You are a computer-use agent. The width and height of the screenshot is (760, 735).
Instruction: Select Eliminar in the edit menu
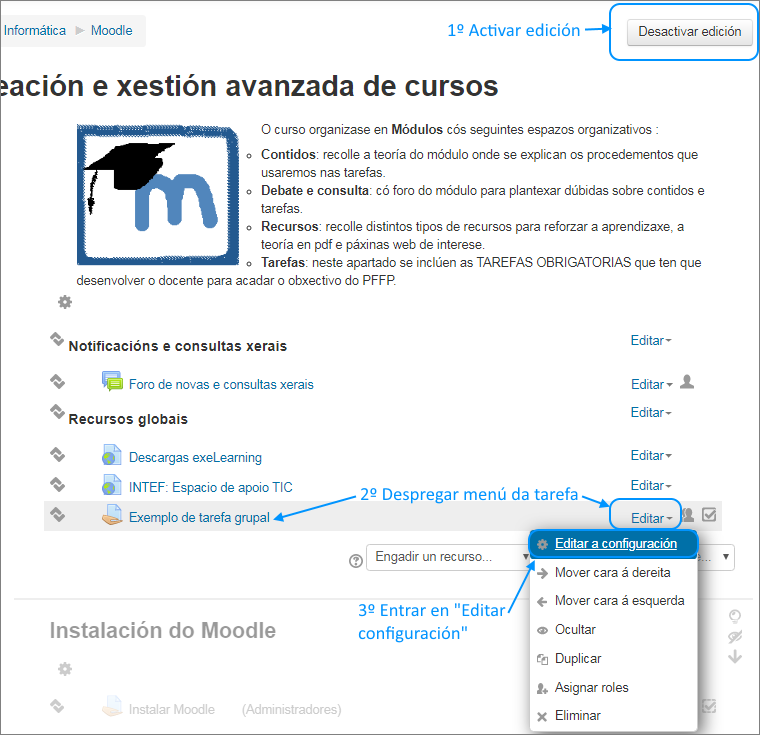613,716
